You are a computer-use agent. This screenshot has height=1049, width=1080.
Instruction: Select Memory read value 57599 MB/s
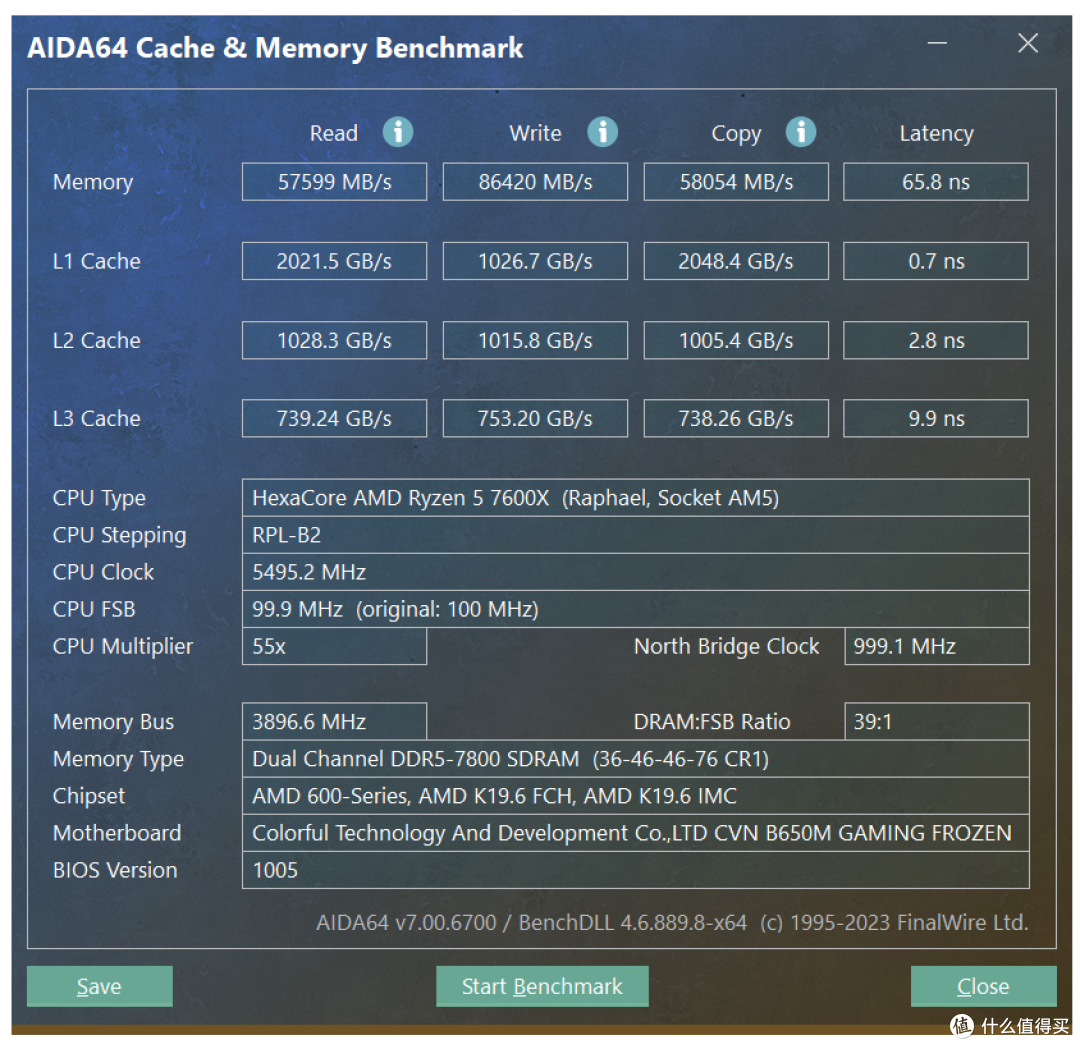pyautogui.click(x=334, y=182)
